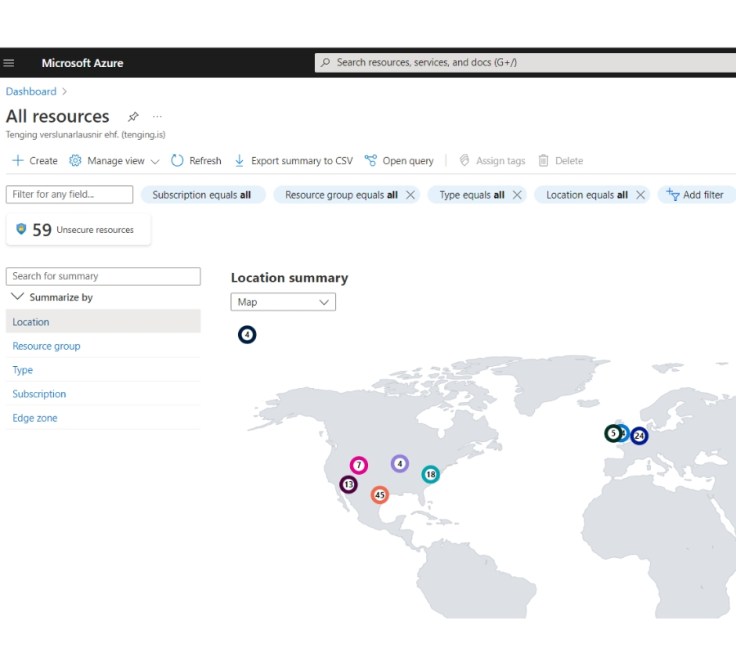This screenshot has width=736, height=670.
Task: Click Open query in toolbar
Action: 399,161
